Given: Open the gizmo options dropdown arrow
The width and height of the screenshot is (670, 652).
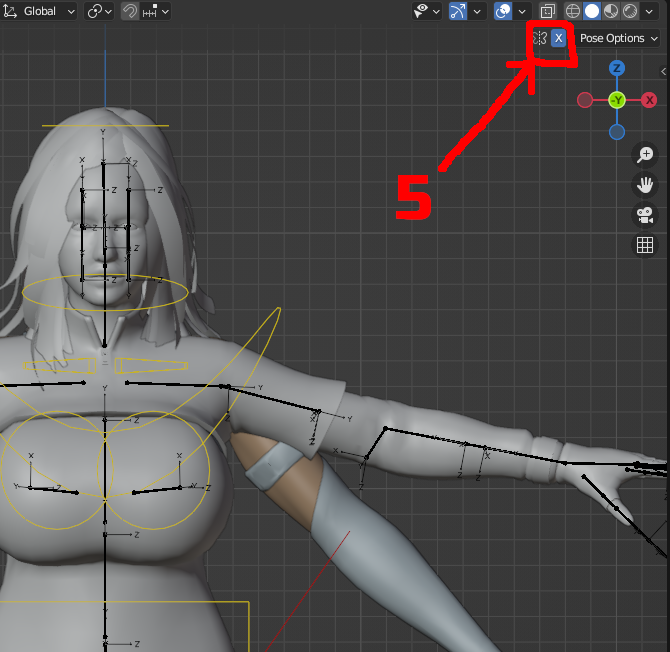Looking at the screenshot, I should tap(477, 11).
